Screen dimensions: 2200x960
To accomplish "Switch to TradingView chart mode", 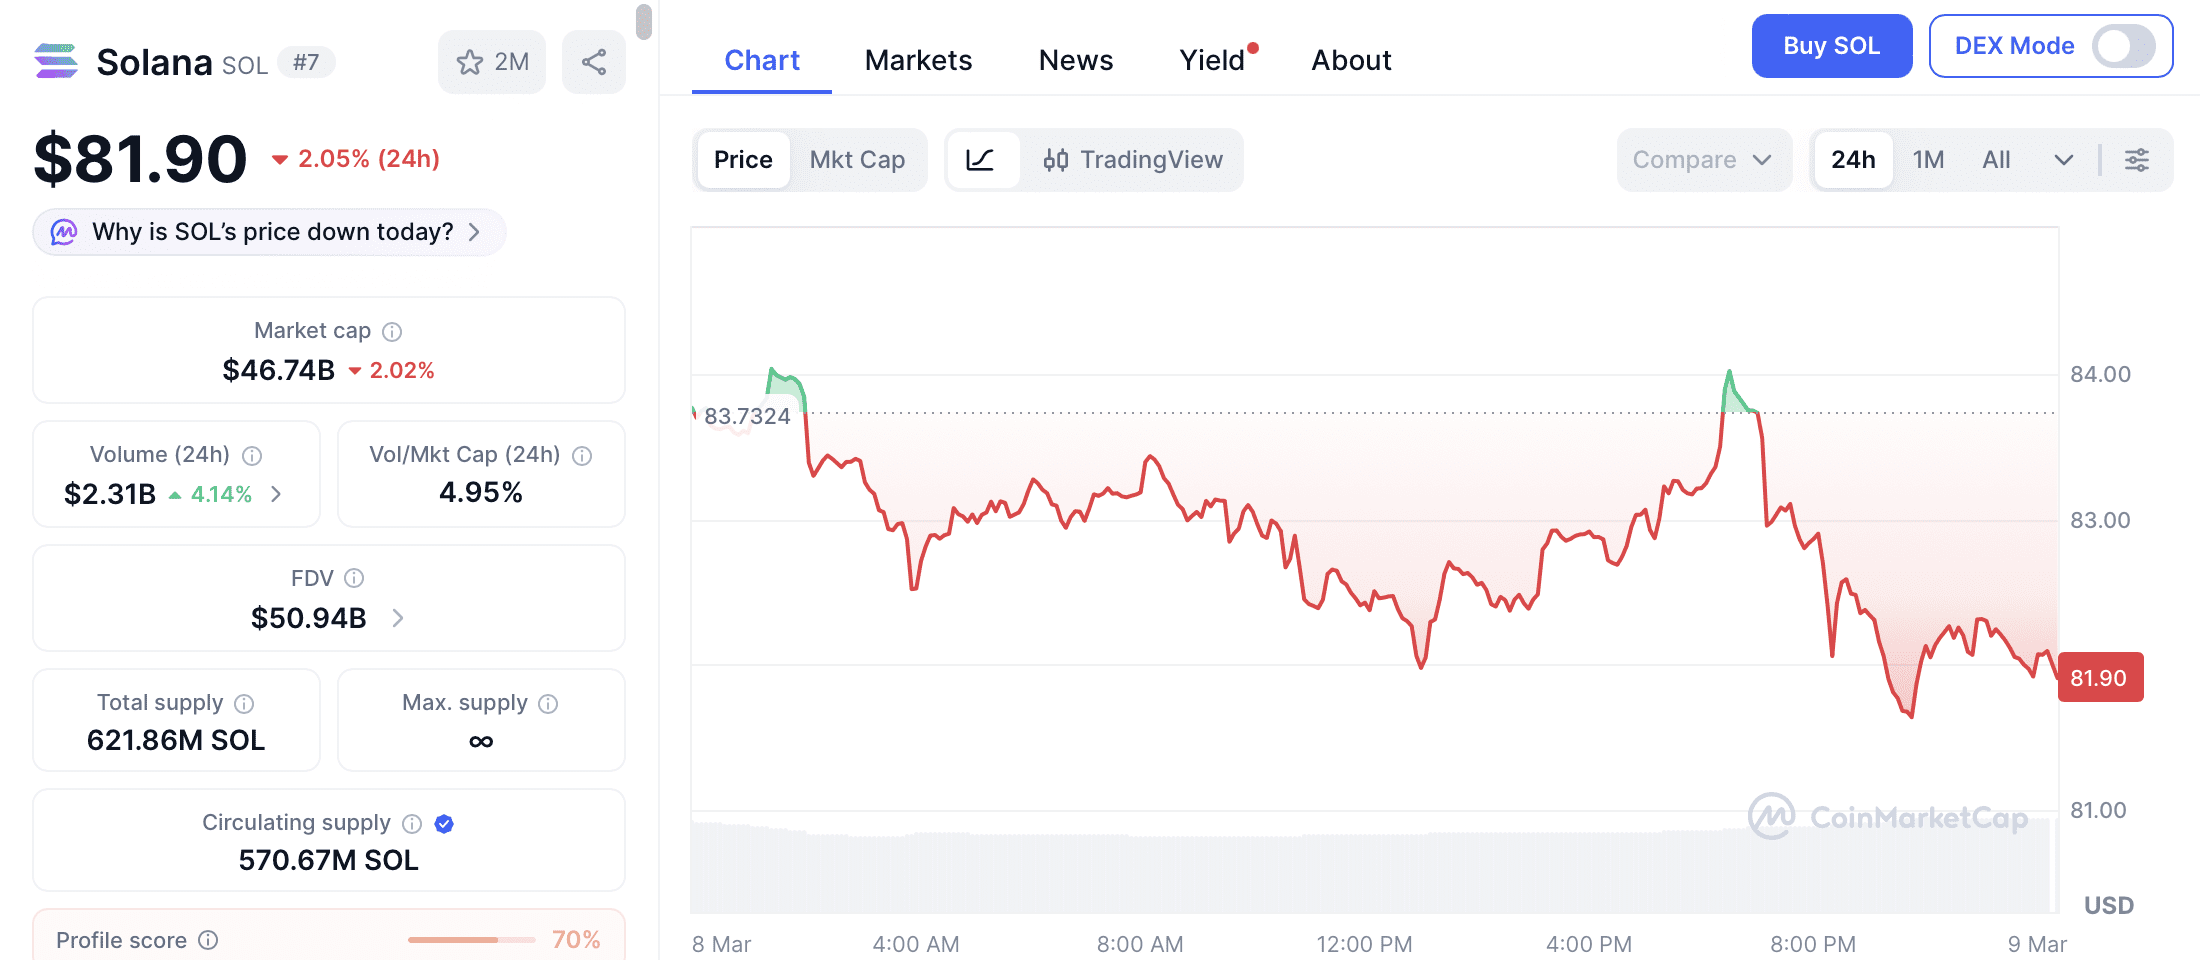I will pos(1133,160).
